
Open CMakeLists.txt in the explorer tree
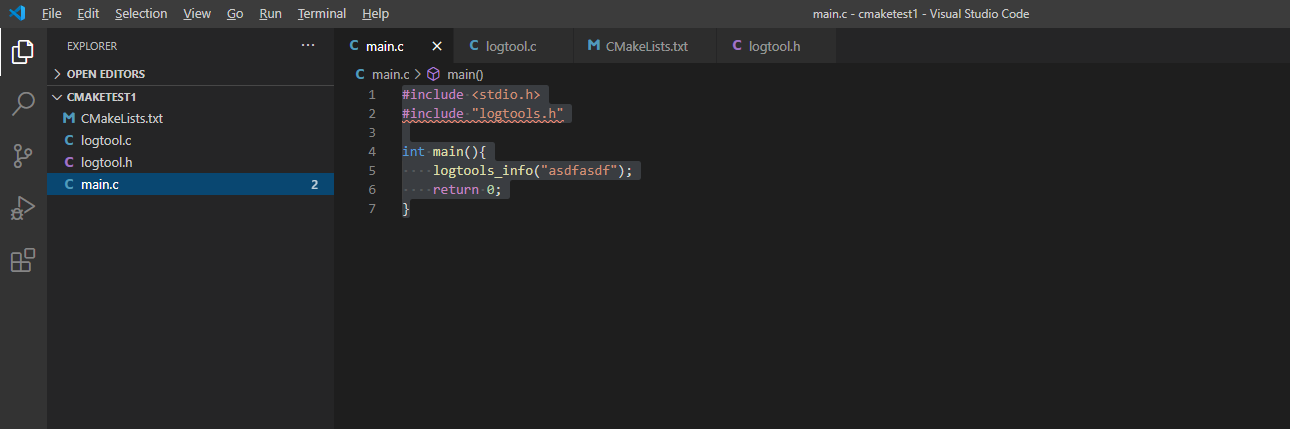(190, 118)
